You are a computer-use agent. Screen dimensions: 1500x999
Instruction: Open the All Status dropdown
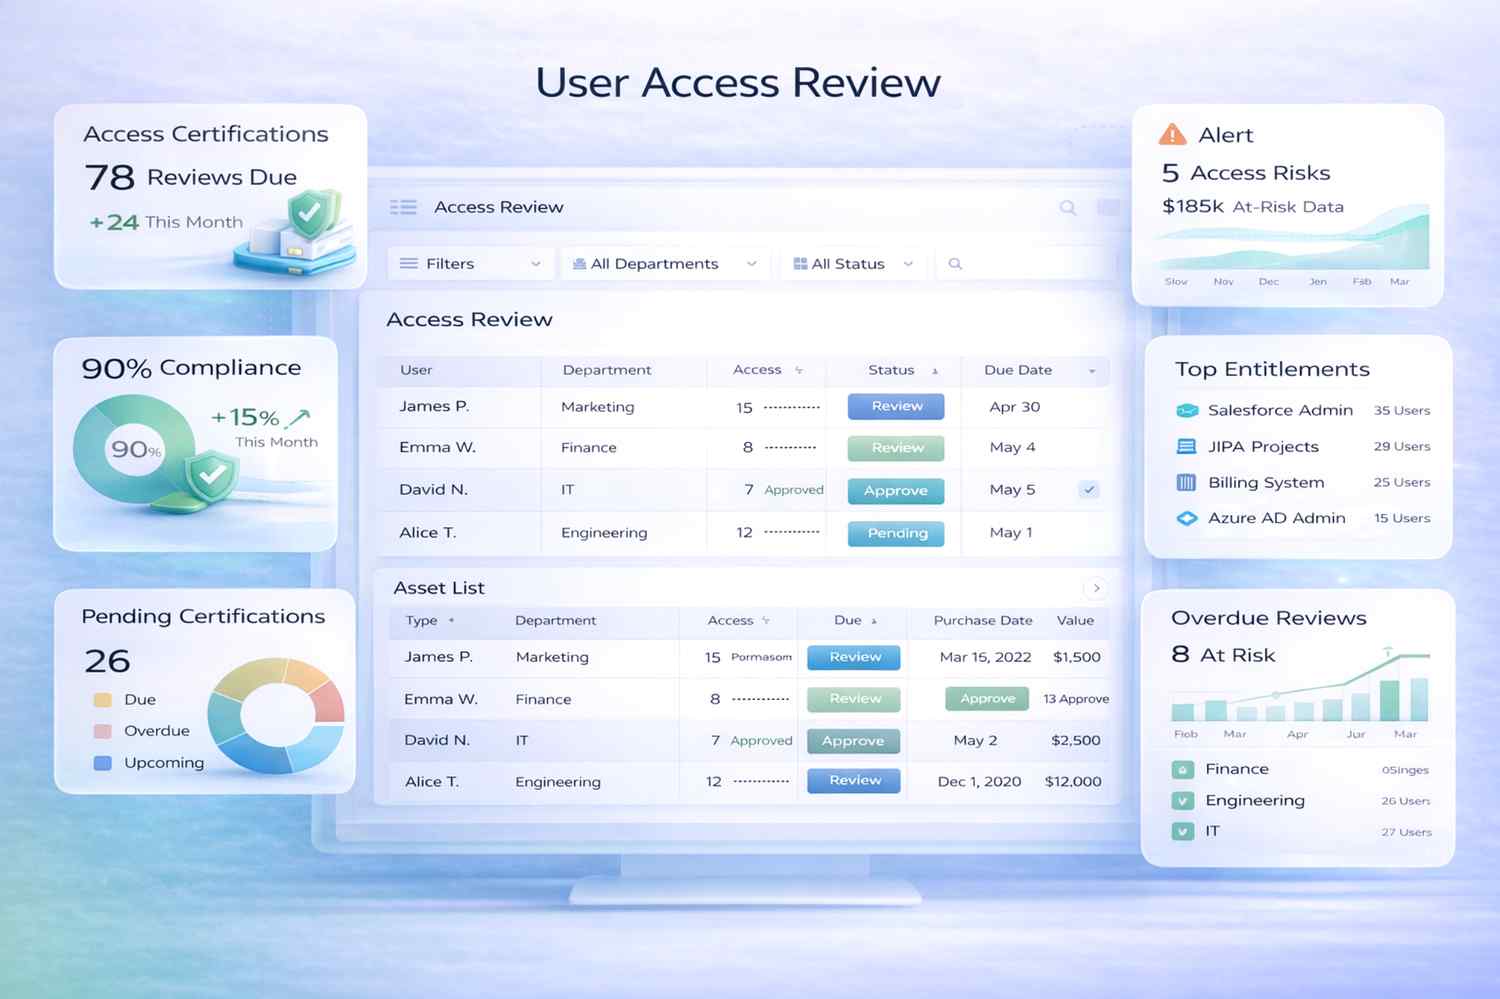(853, 263)
